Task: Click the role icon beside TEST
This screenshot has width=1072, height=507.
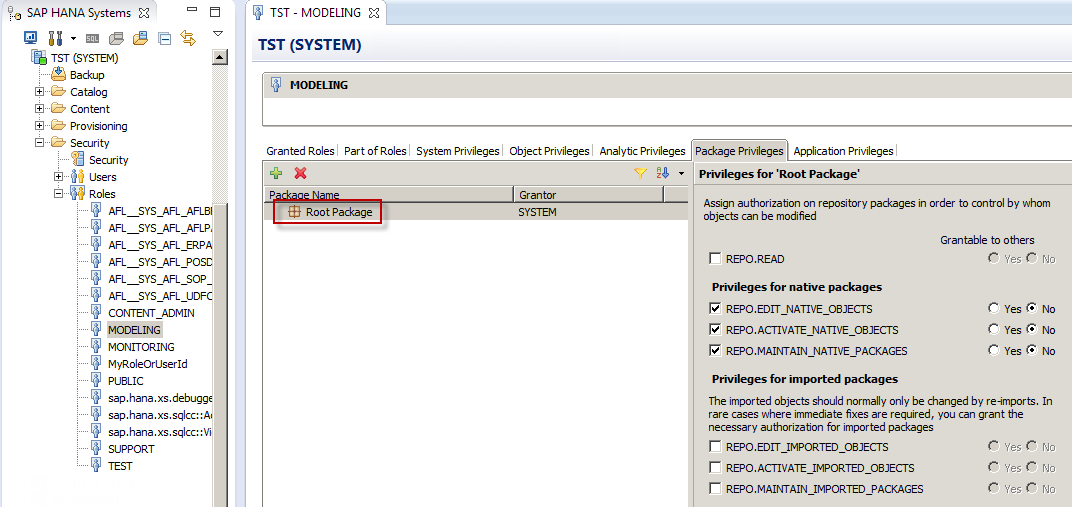Action: pyautogui.click(x=96, y=466)
